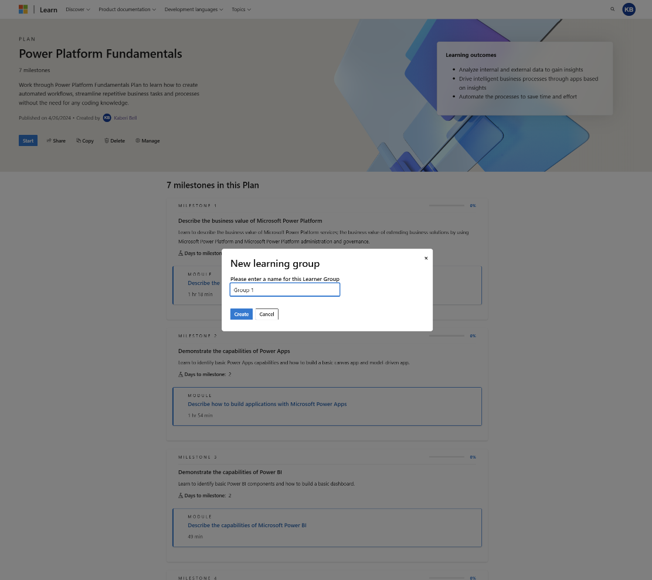The height and width of the screenshot is (580, 652).
Task: Click '7 milestones in this Plan' heading
Action: pos(212,185)
